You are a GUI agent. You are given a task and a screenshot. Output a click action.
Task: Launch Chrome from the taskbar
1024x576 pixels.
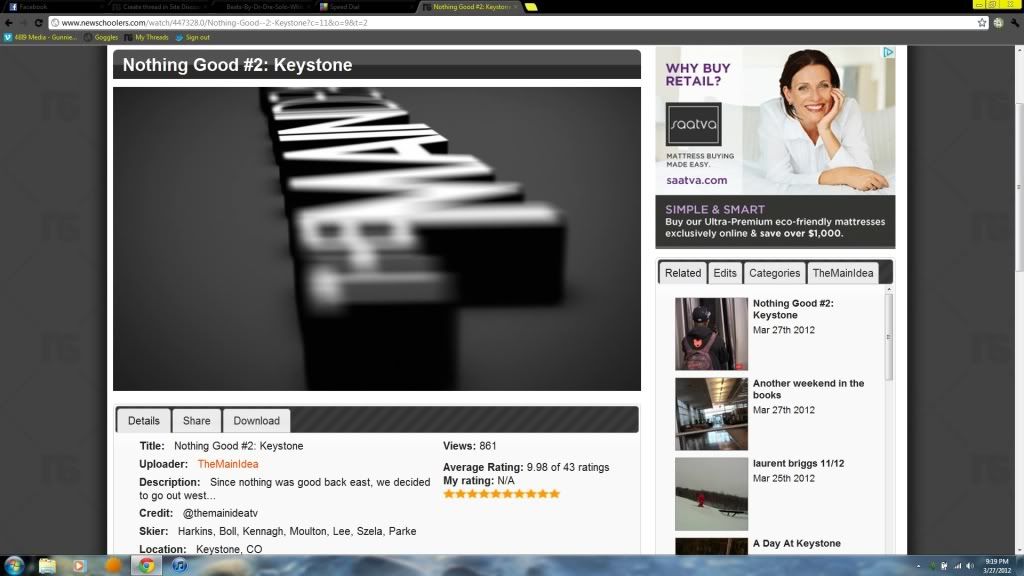pyautogui.click(x=147, y=565)
